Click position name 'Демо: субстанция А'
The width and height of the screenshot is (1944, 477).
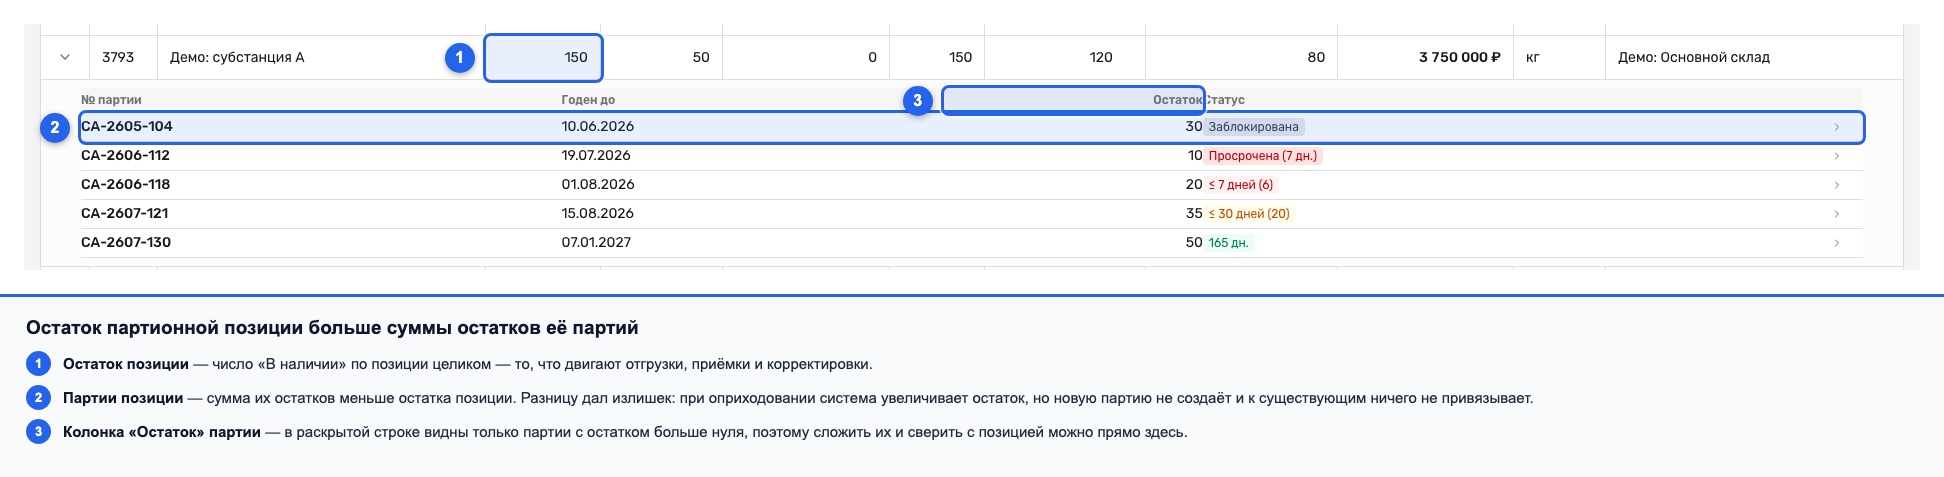pyautogui.click(x=237, y=57)
